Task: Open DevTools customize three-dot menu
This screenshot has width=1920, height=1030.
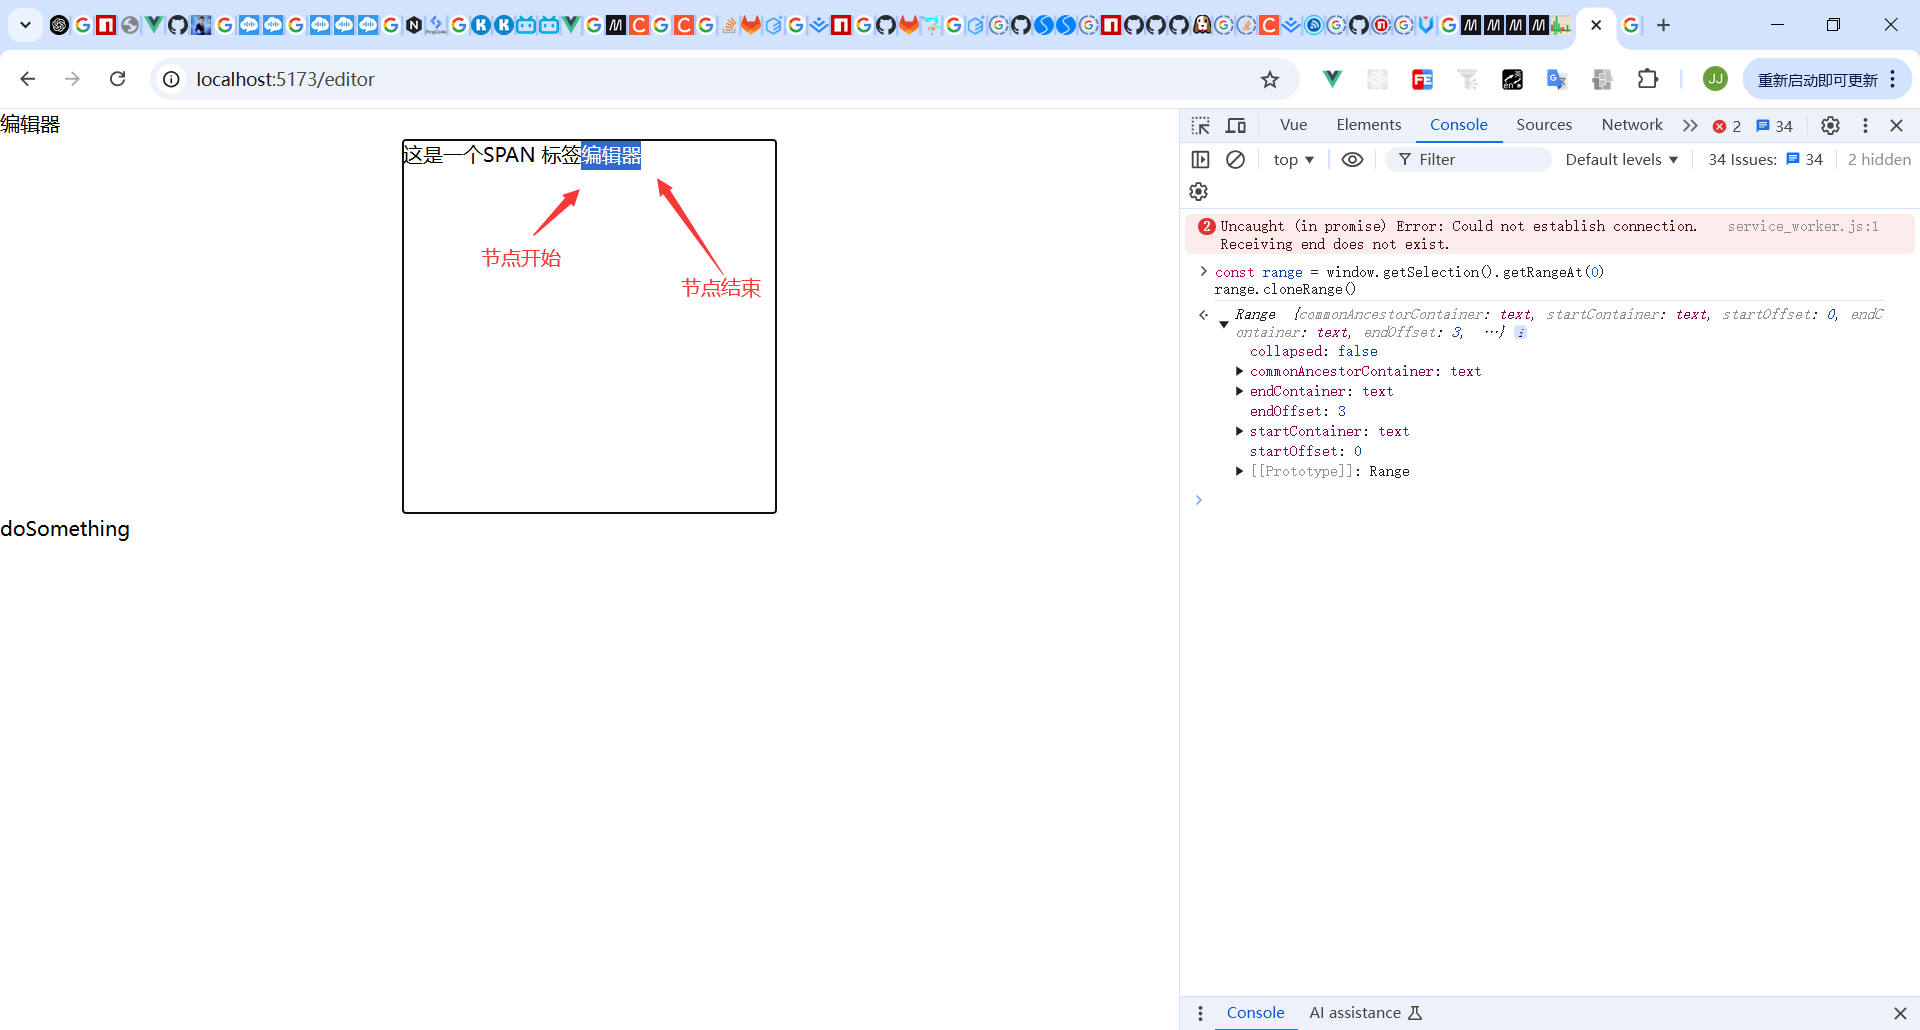Action: tap(1865, 126)
